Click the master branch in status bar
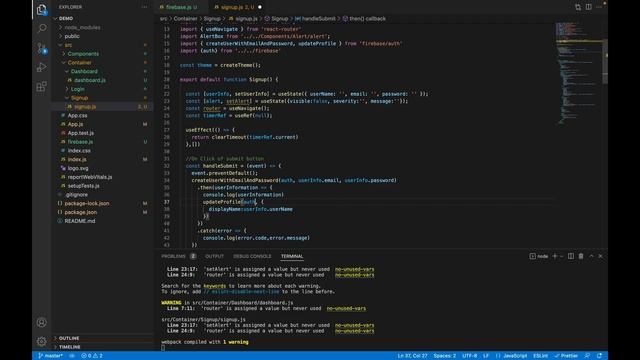Screen dimensions: 640x360 [51, 356]
